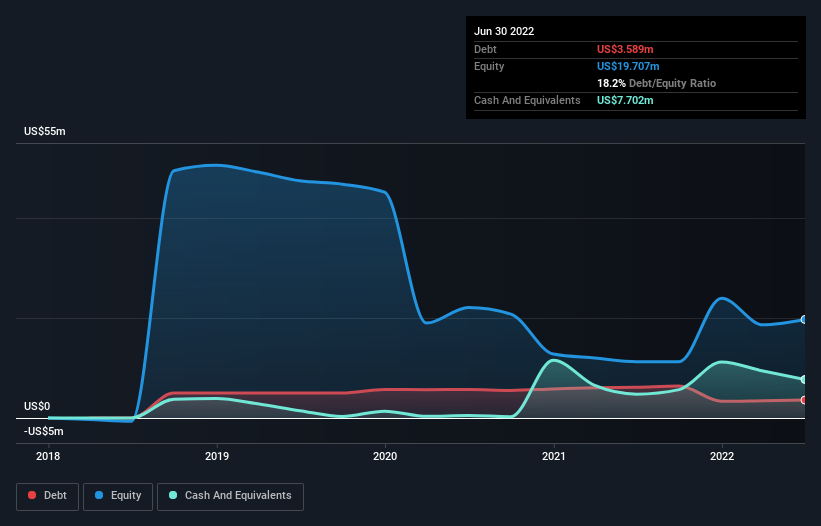Screen dimensions: 821x526
Task: Click the US$3.589m debt value
Action: (625, 49)
